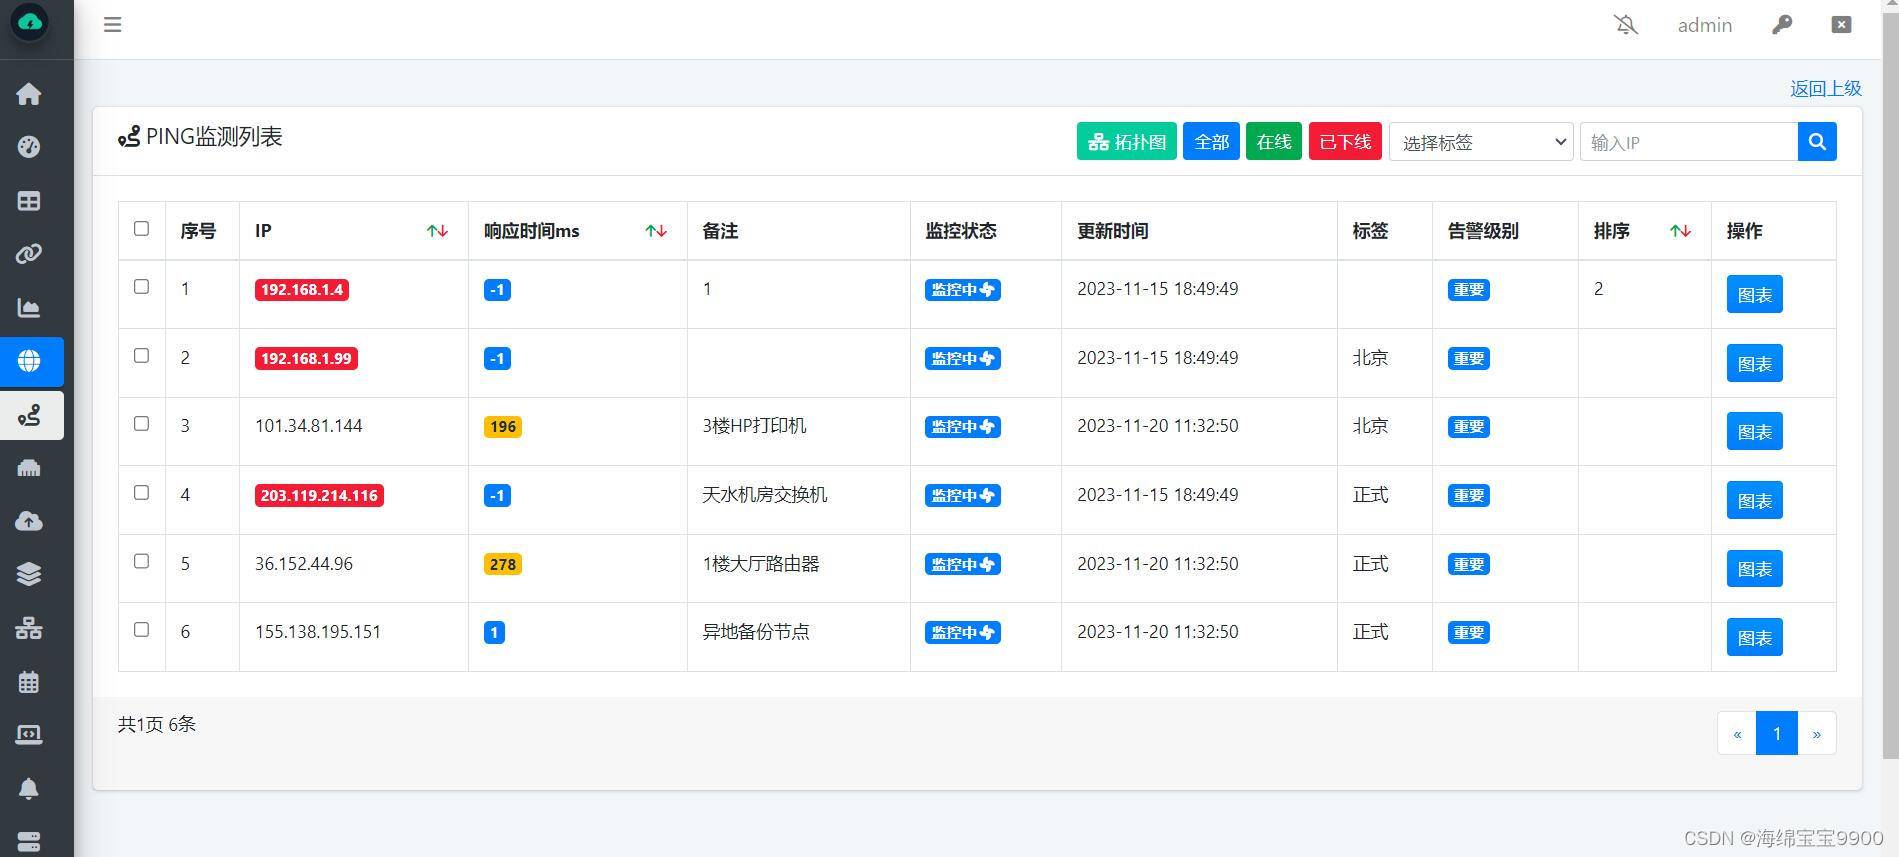Screen dimensions: 1899x857
Task: Open the cloud upload sidebar icon
Action: click(x=29, y=521)
